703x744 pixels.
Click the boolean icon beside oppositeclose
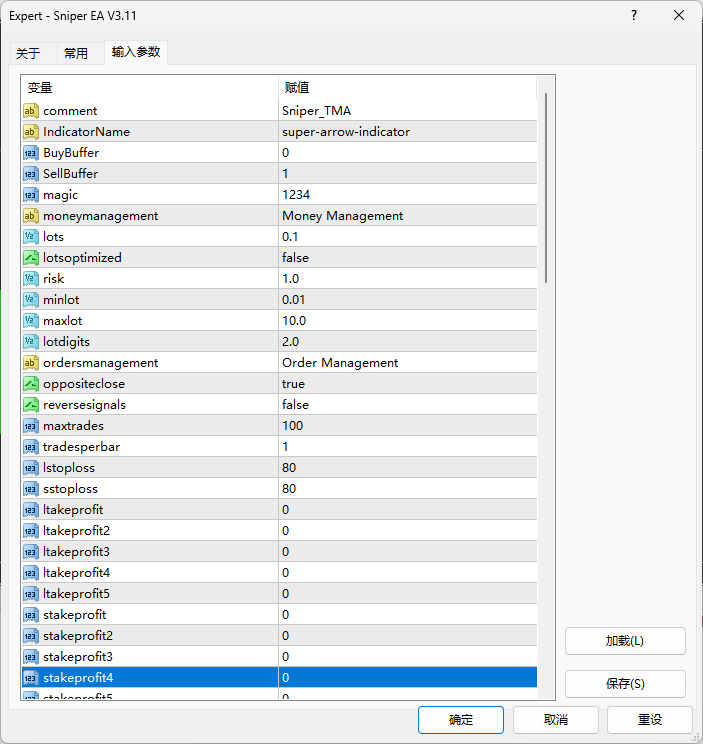click(x=31, y=384)
